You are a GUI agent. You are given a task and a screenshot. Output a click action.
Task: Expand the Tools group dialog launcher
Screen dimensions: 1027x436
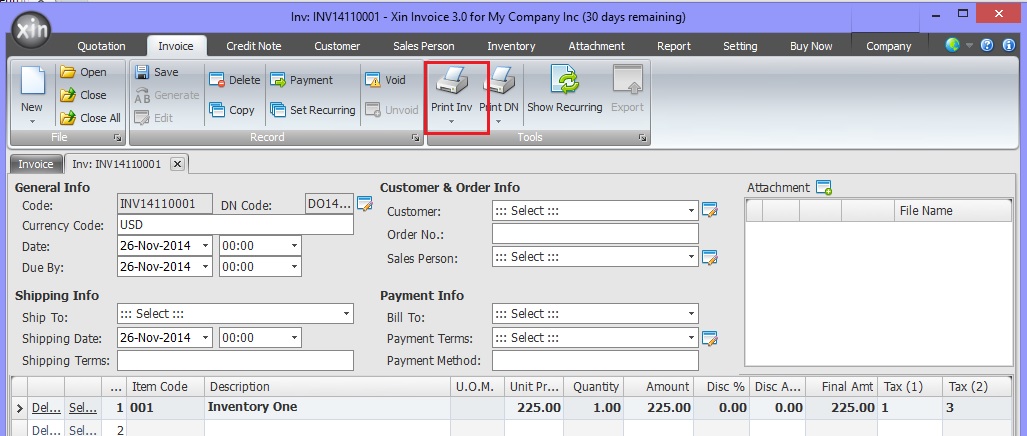643,137
